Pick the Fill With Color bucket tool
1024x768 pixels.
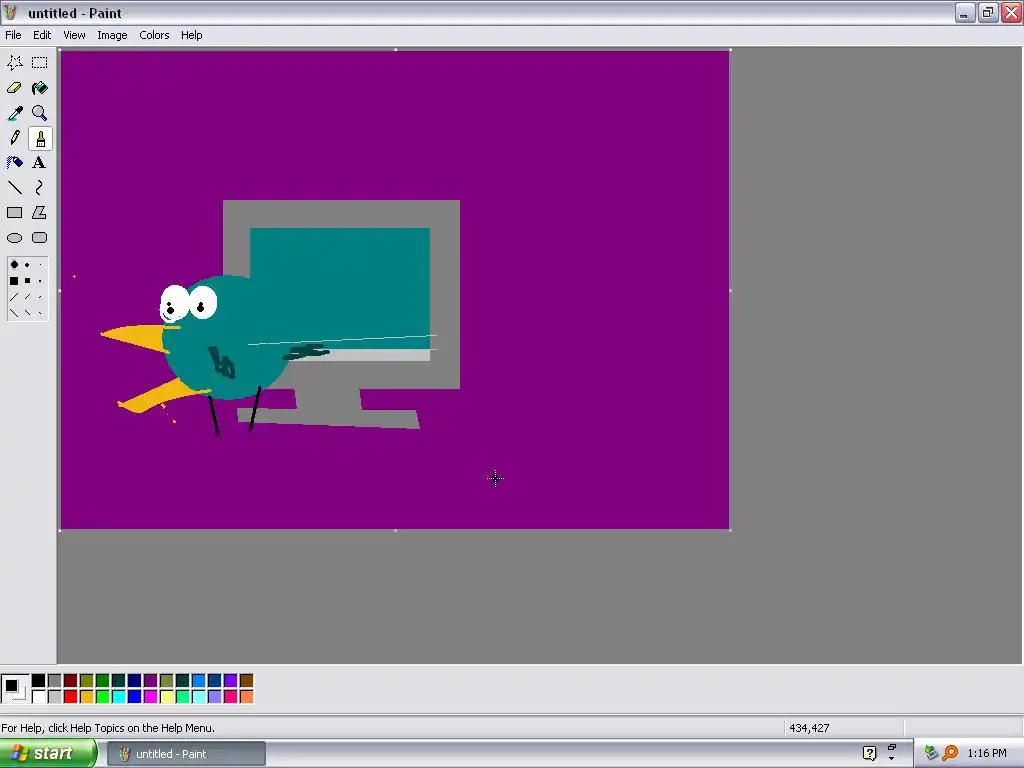40,88
